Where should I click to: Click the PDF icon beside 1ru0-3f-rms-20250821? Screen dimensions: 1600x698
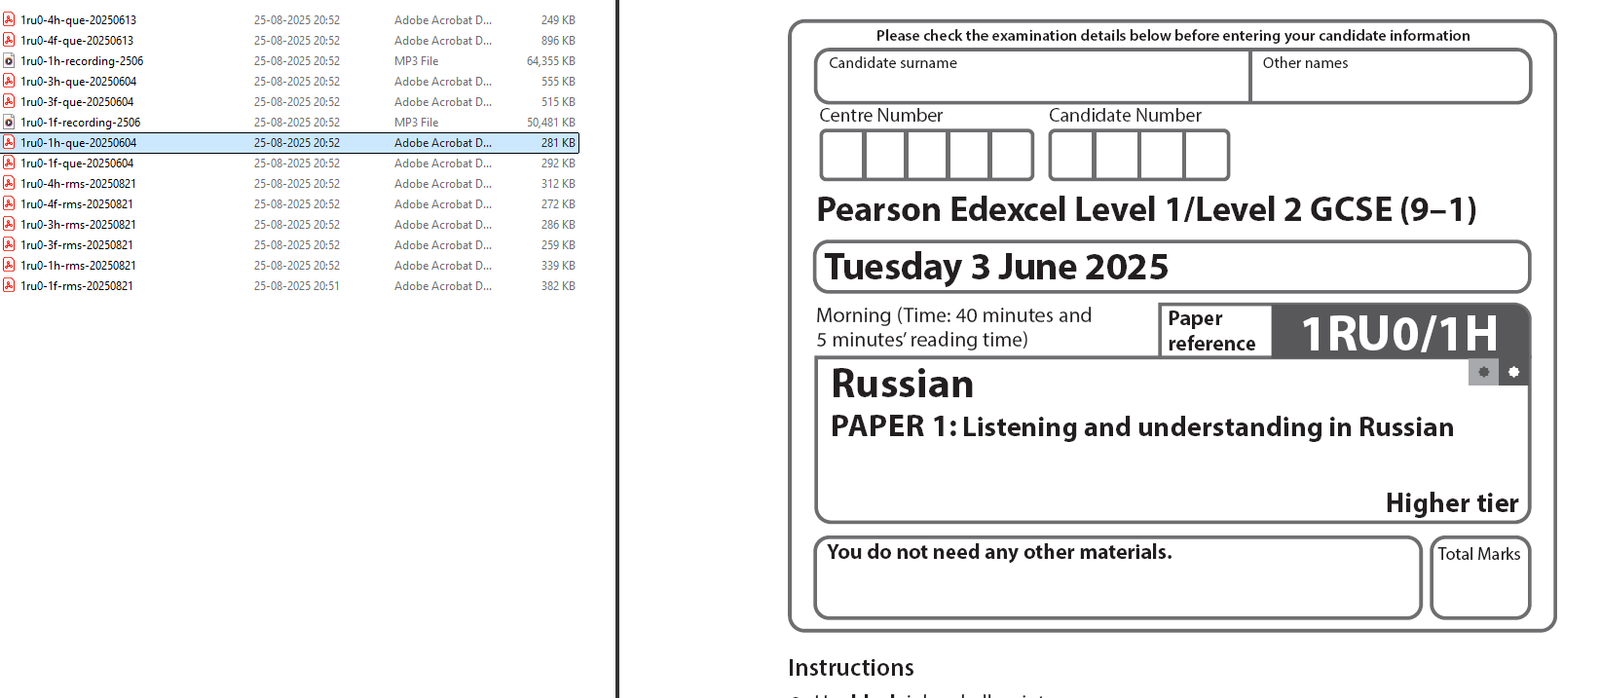coord(9,245)
